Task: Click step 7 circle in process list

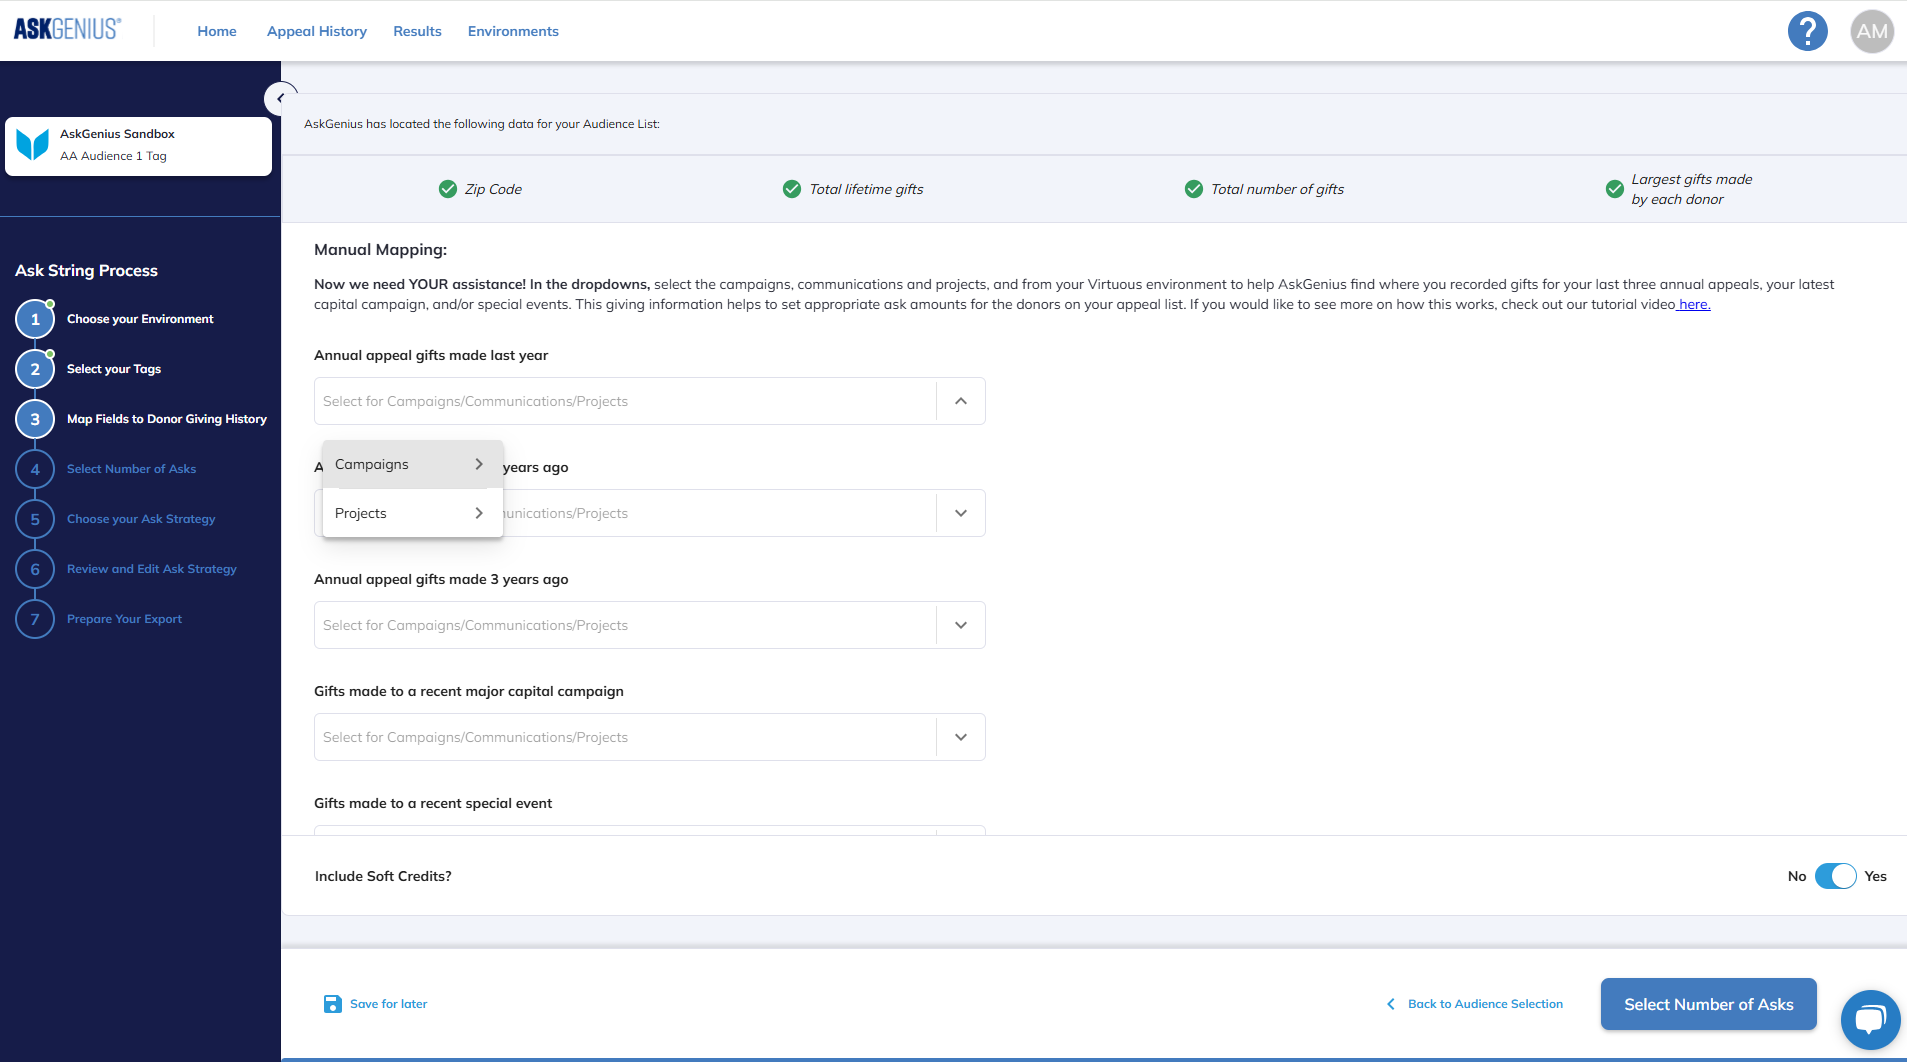Action: click(x=35, y=619)
